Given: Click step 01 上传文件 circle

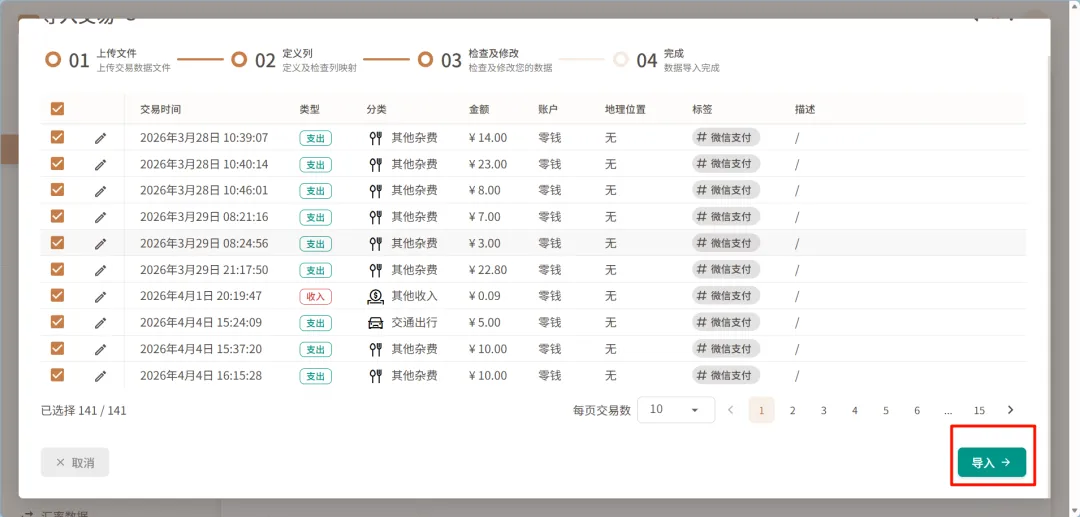Looking at the screenshot, I should (x=53, y=59).
